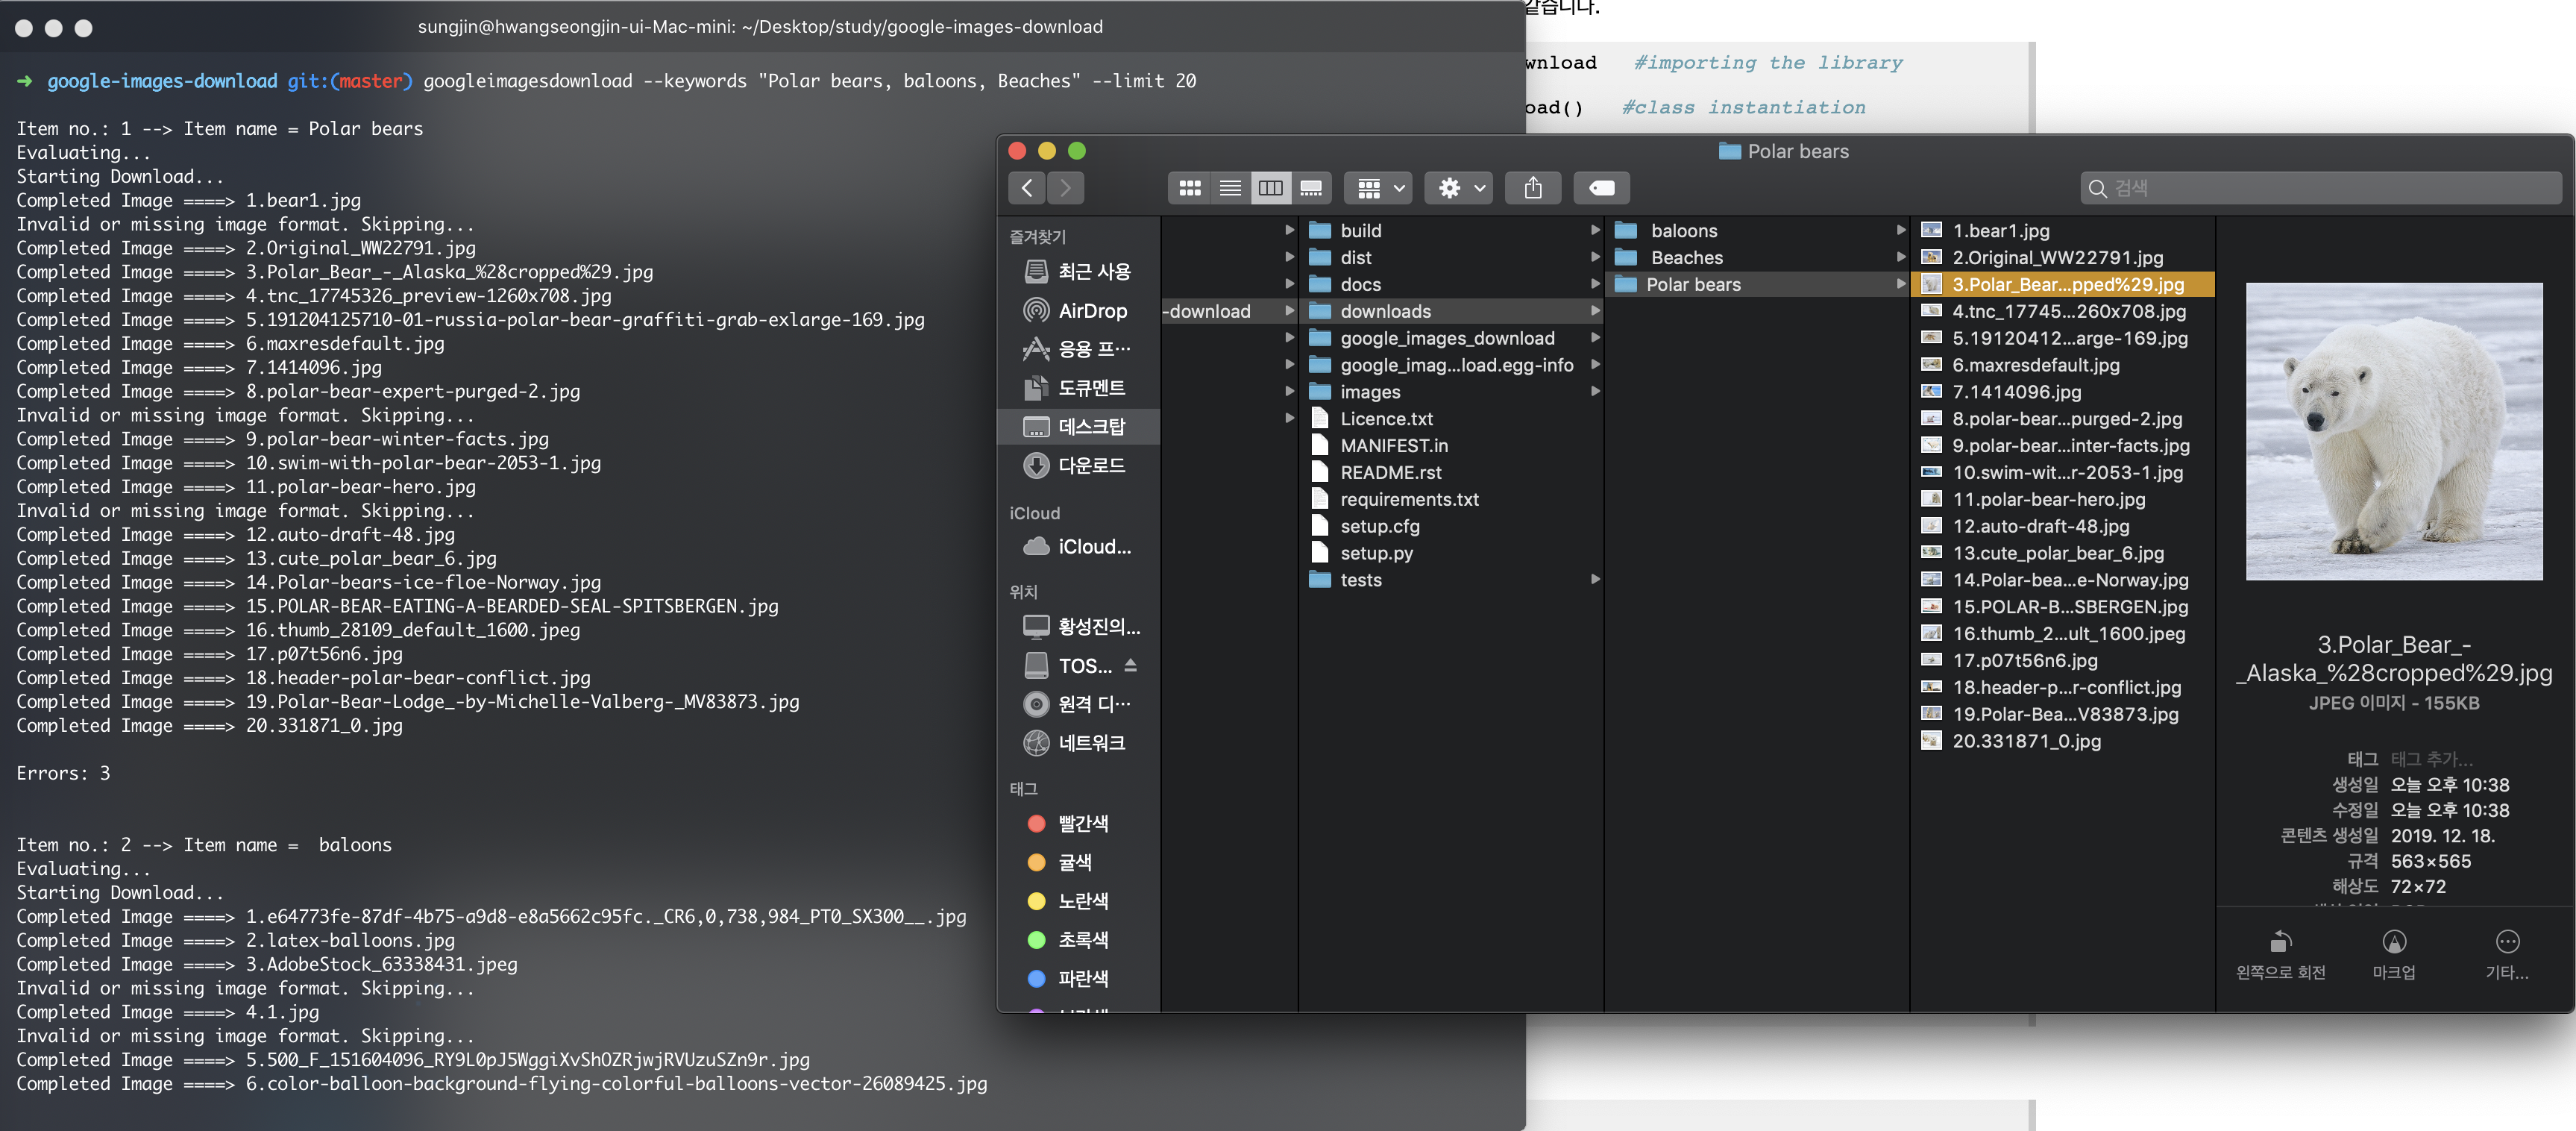The height and width of the screenshot is (1131, 2576).
Task: Open AirDrop in Finder sidebar
Action: [x=1079, y=311]
